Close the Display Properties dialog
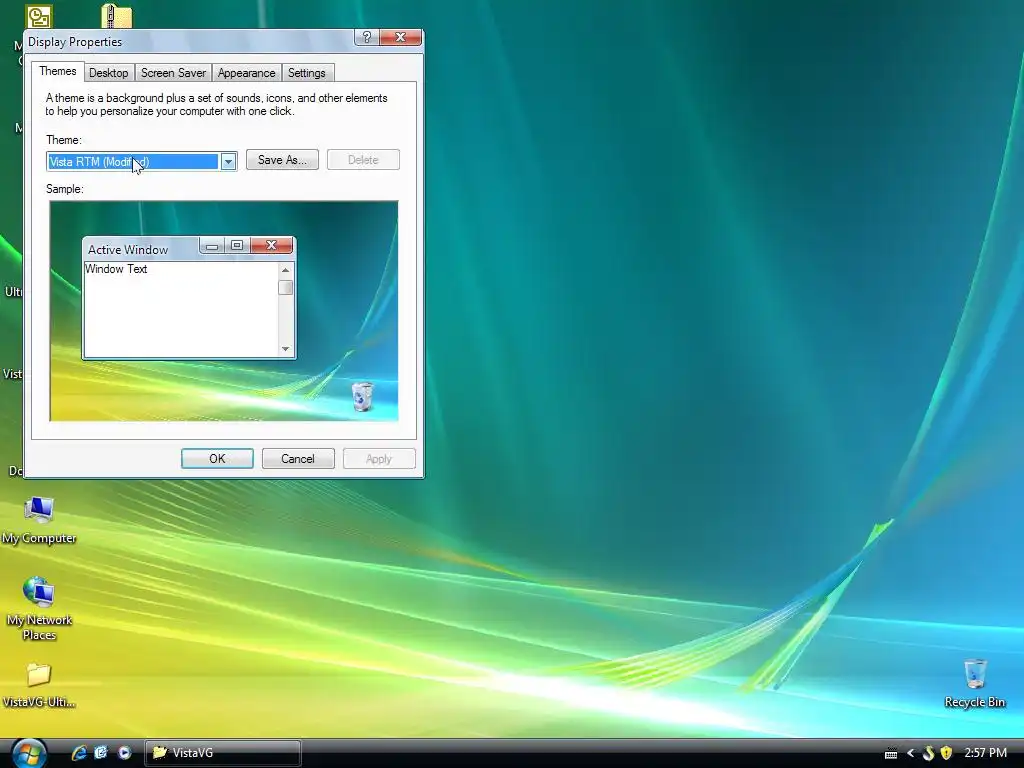 point(400,37)
